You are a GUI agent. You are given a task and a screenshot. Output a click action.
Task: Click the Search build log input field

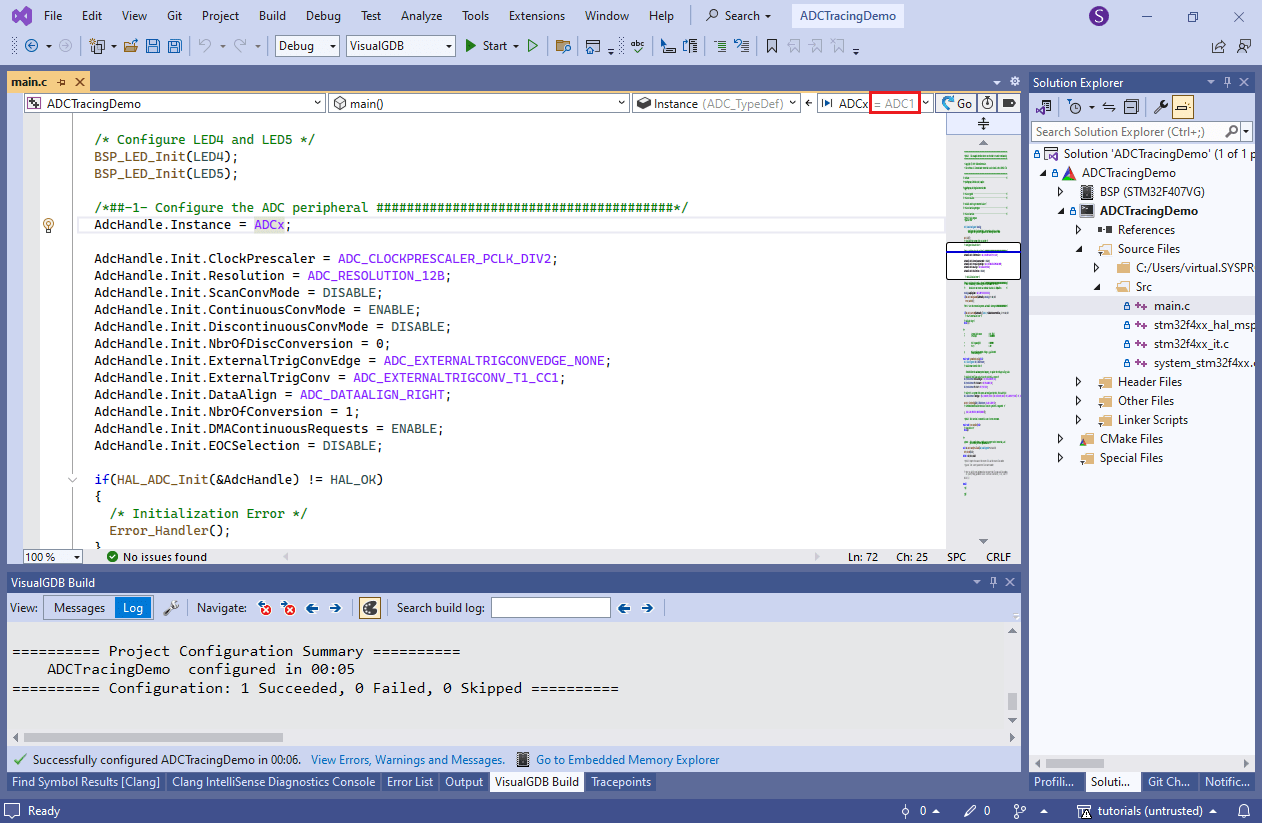(x=550, y=608)
